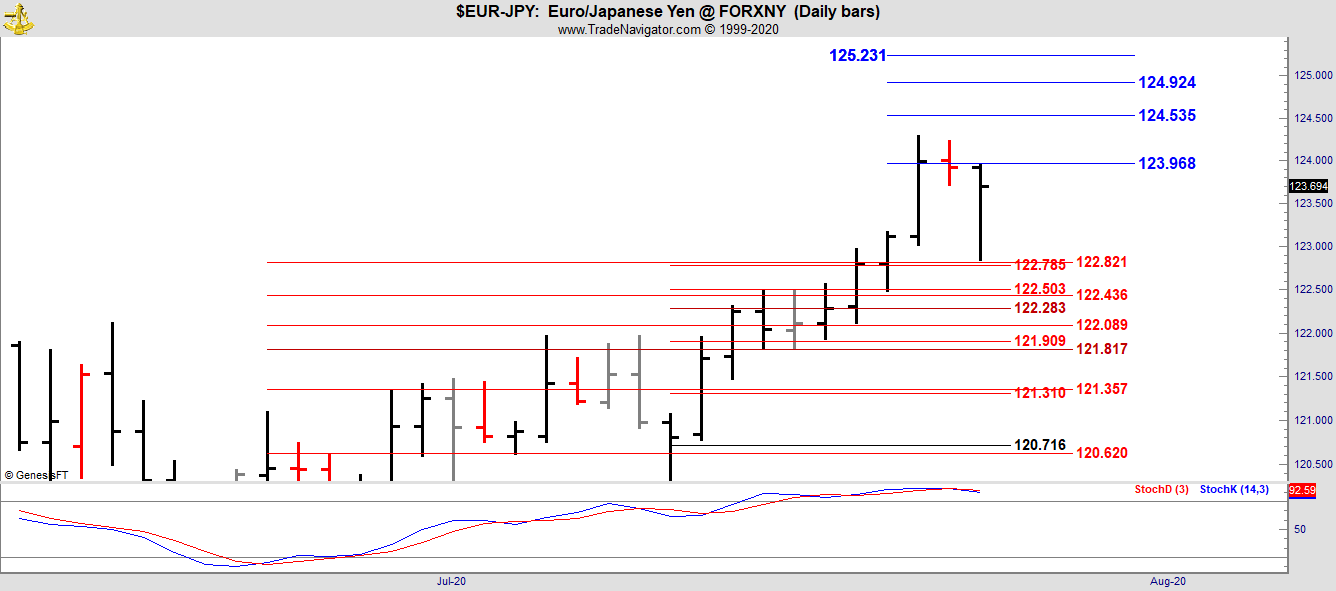
Task: Select the 125.231 blue resistance level label
Action: [857, 56]
